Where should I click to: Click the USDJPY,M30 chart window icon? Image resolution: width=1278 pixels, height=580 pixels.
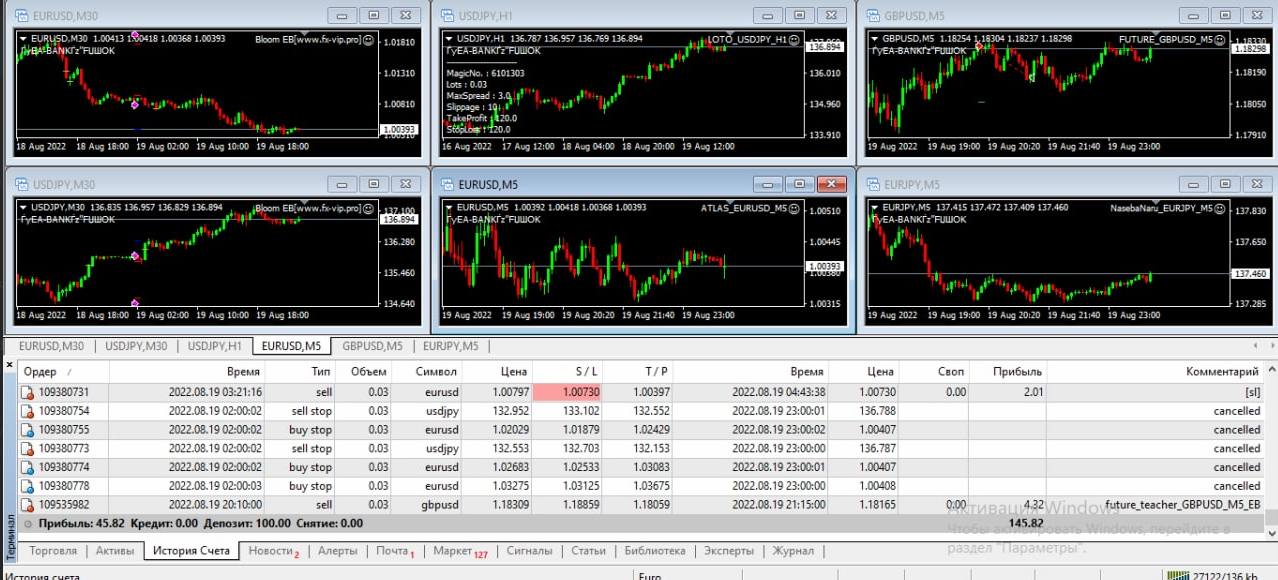(x=20, y=184)
